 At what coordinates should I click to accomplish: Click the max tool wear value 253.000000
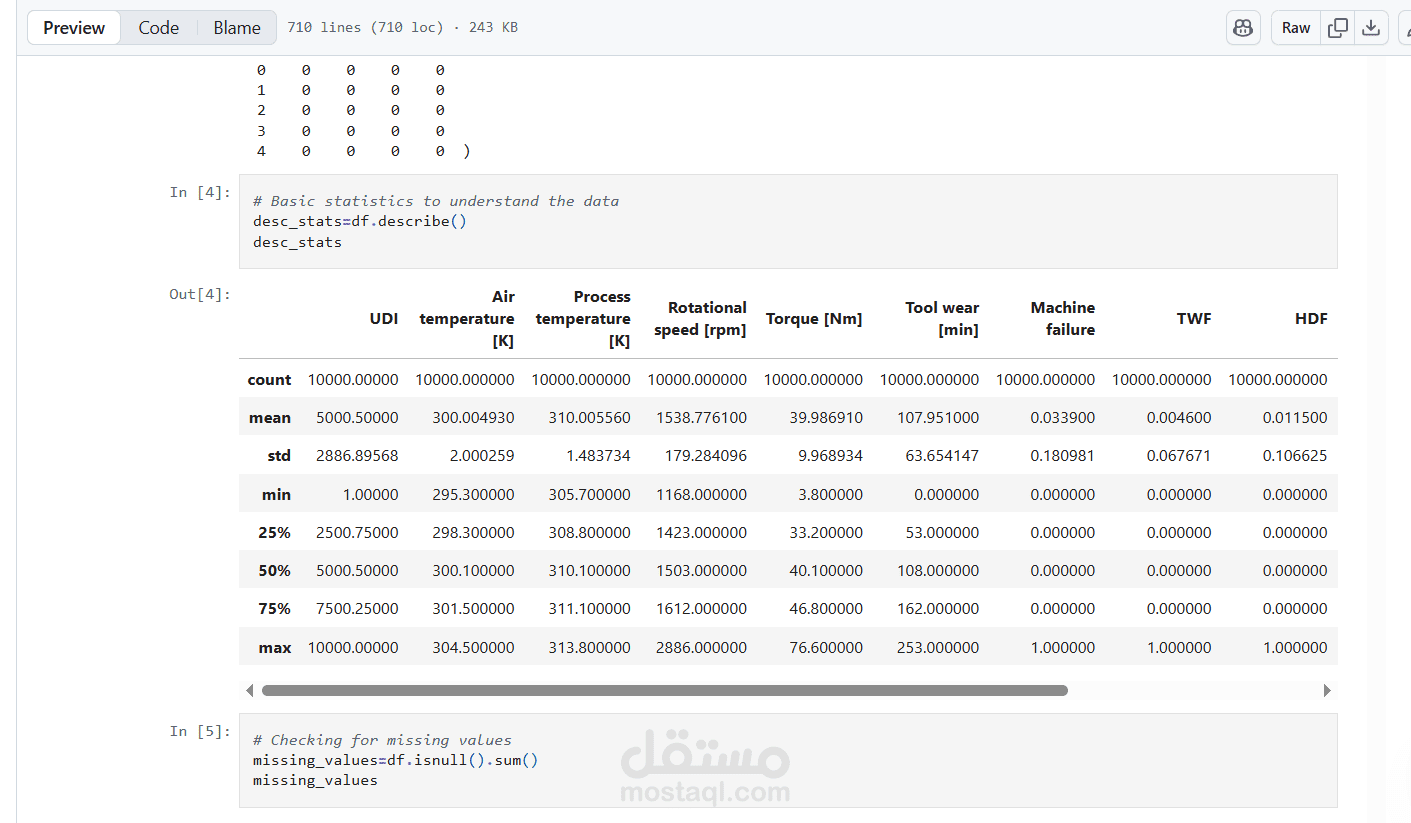[x=938, y=648]
